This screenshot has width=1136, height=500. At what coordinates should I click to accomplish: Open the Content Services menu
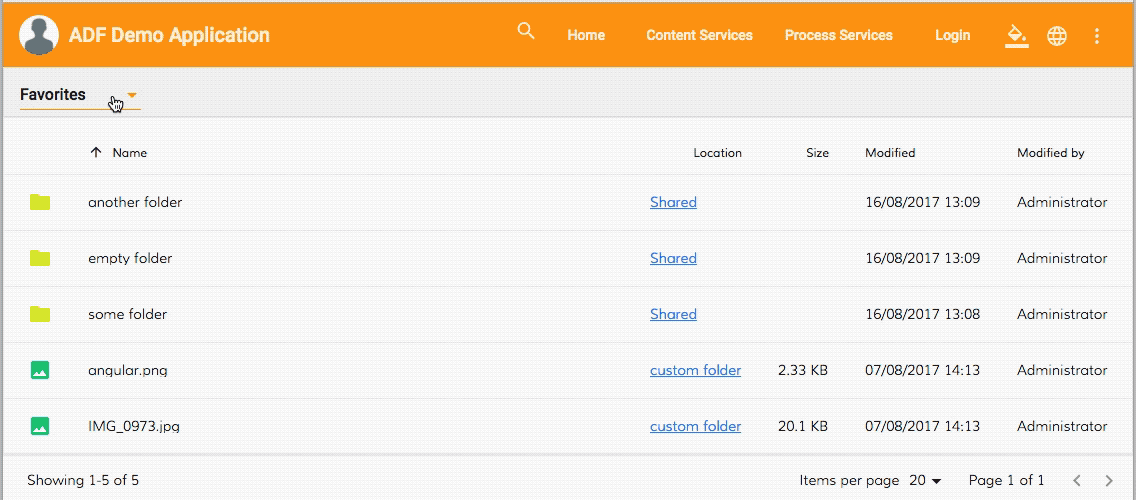click(x=699, y=36)
